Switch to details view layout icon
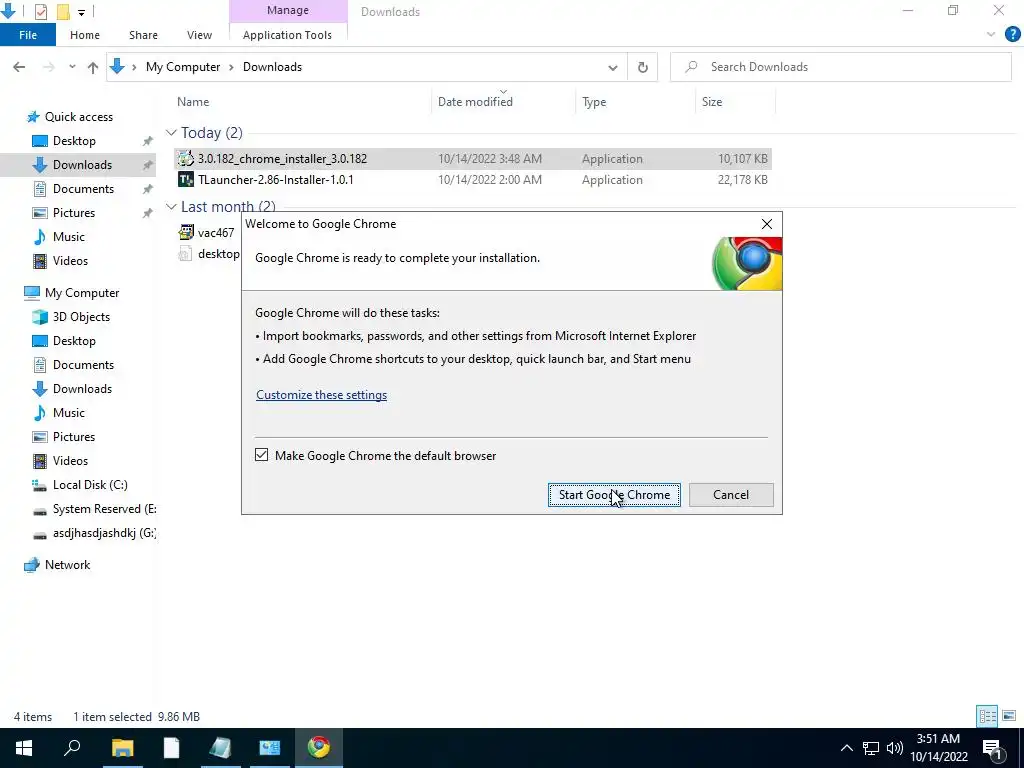The image size is (1024, 768). [x=987, y=716]
